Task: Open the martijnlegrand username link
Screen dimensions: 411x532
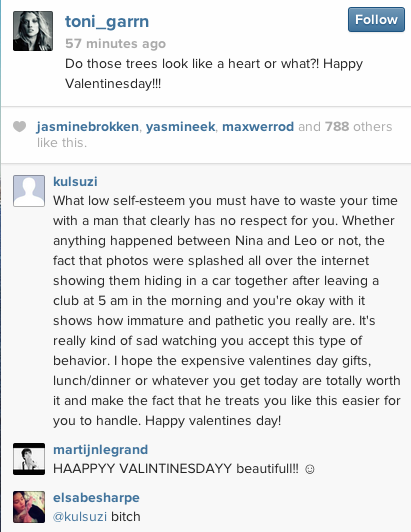Action: pos(100,450)
